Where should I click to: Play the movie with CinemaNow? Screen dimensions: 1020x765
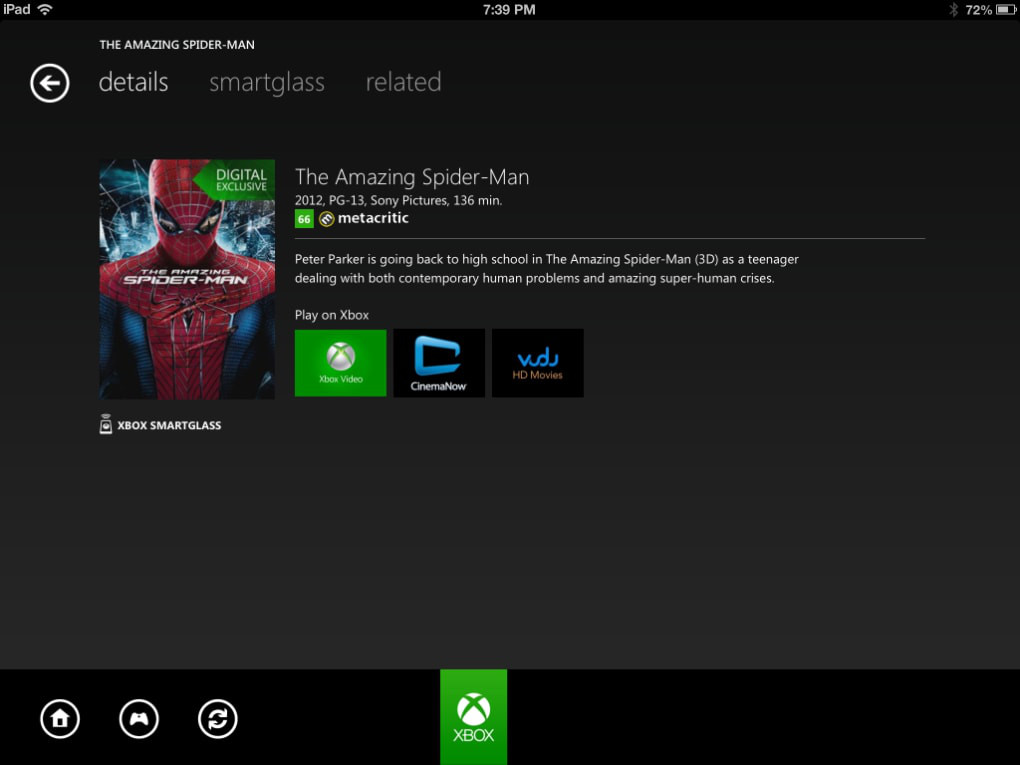439,362
